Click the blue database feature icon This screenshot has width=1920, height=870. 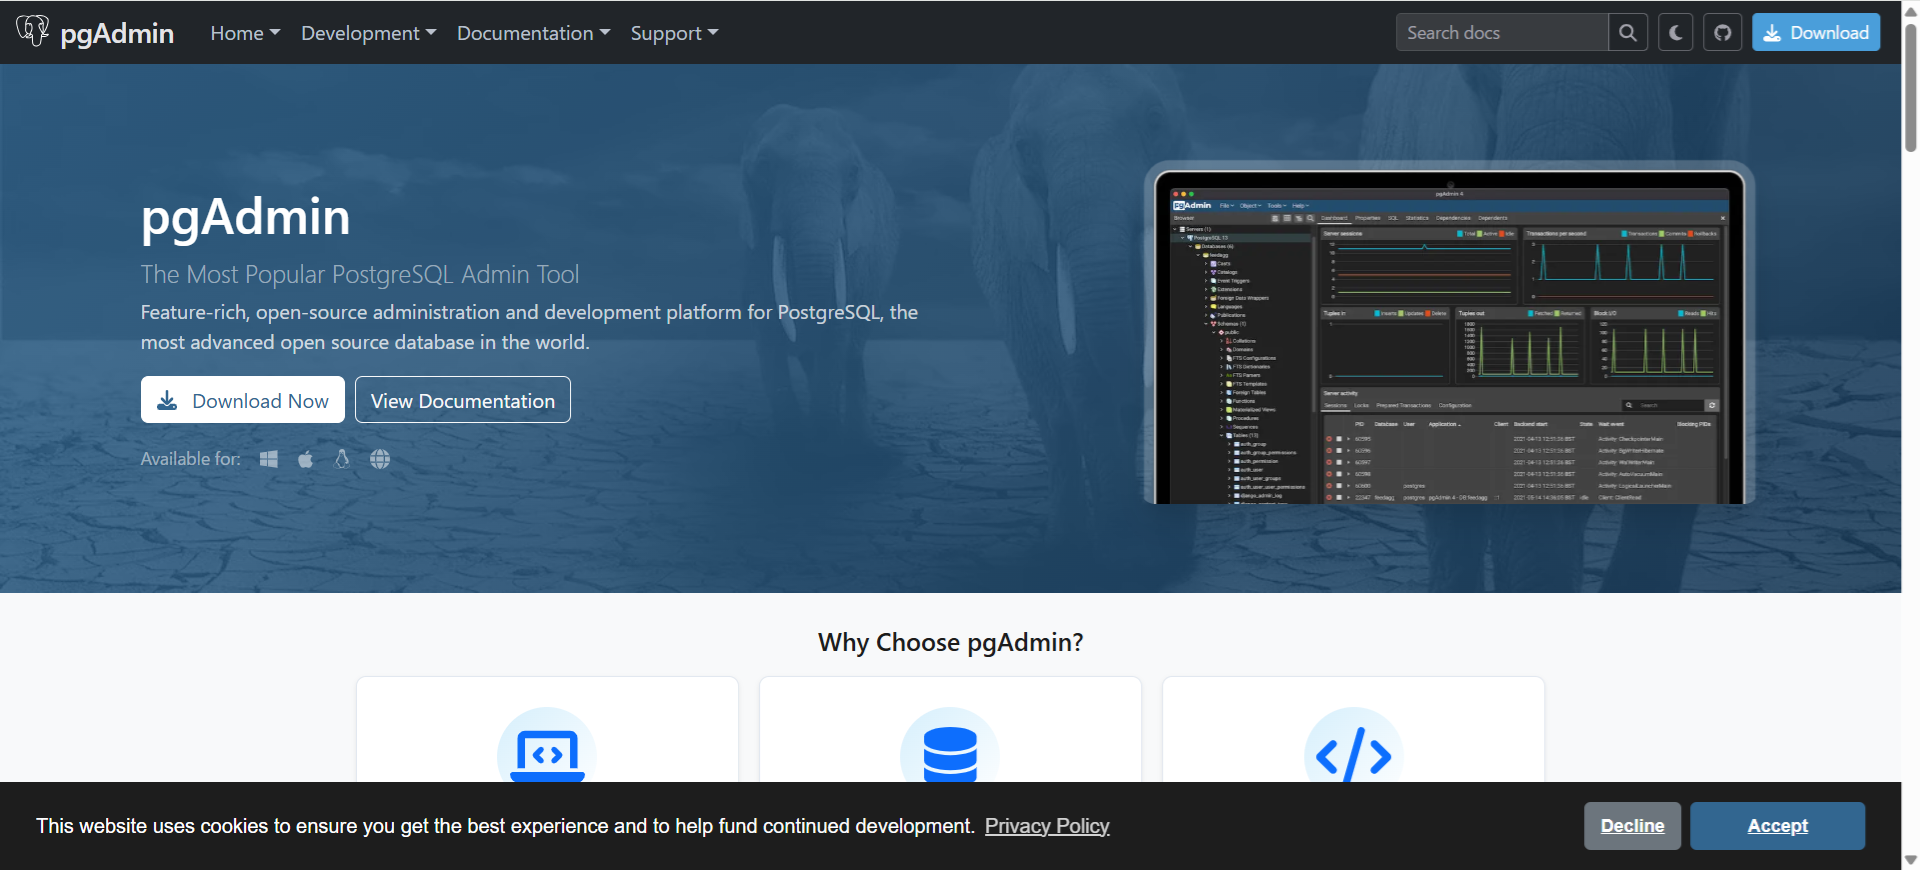click(x=949, y=752)
